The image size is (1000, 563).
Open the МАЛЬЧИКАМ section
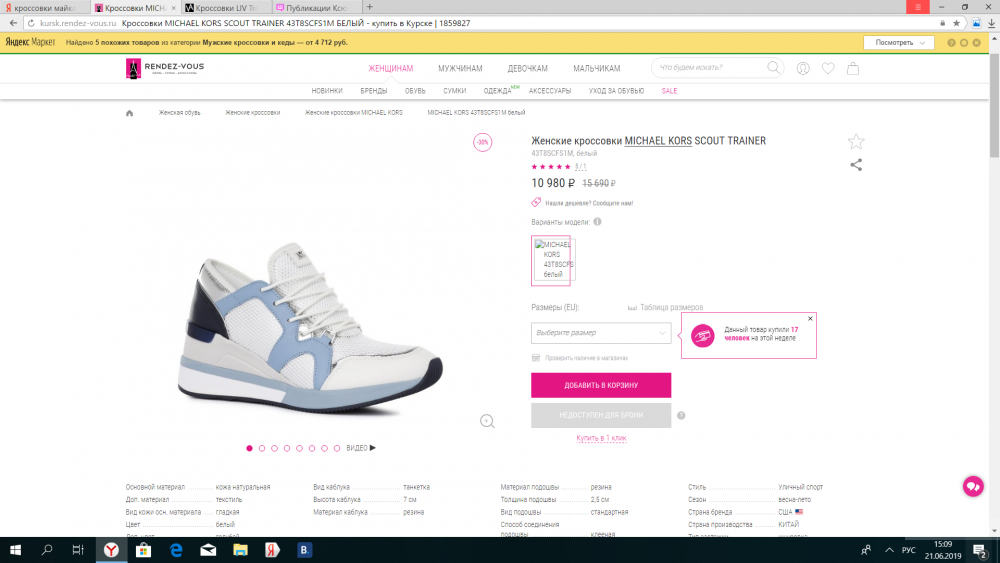(x=596, y=68)
